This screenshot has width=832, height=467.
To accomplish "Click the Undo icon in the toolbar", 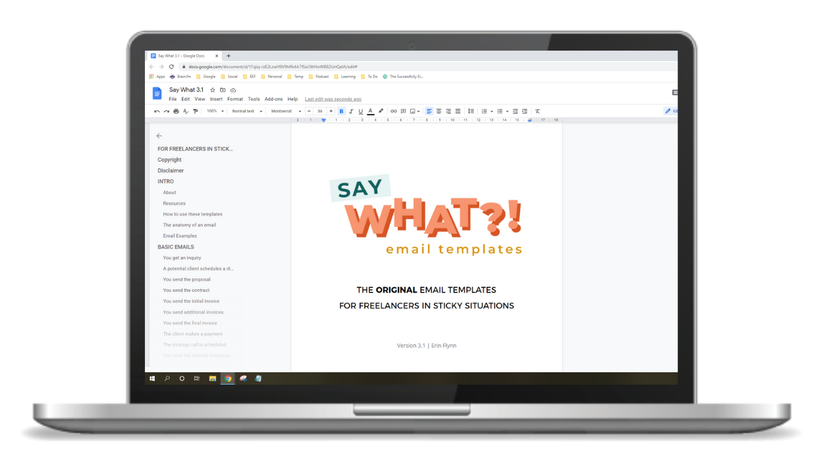I will pyautogui.click(x=157, y=111).
